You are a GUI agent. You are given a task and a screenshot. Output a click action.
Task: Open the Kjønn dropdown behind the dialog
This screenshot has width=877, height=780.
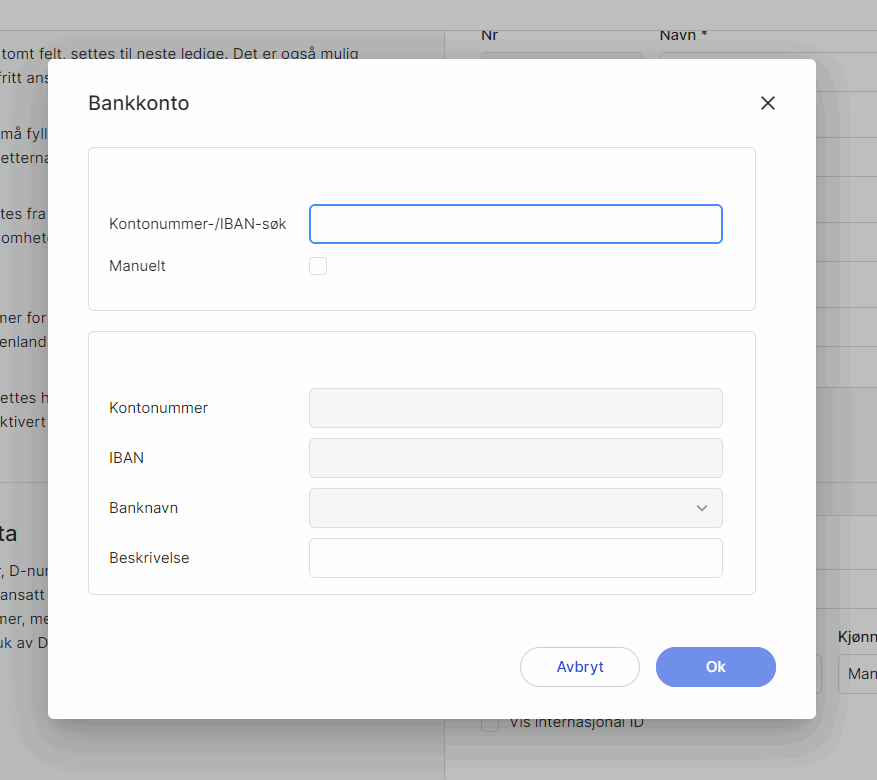(x=857, y=674)
